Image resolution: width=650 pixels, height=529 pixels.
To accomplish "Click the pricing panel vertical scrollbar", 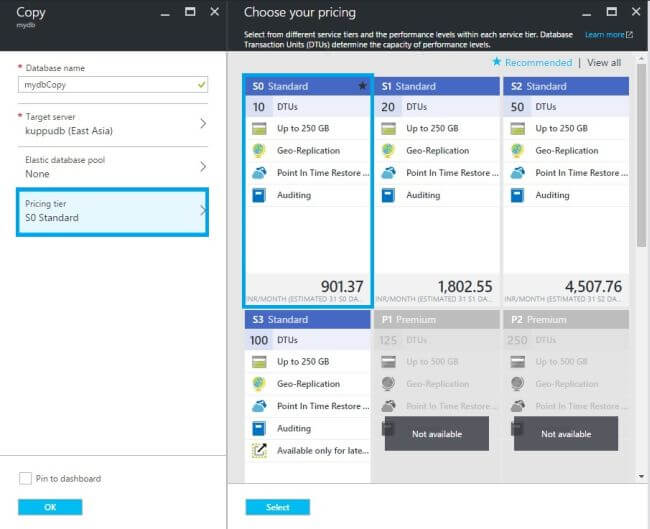I will (x=640, y=150).
